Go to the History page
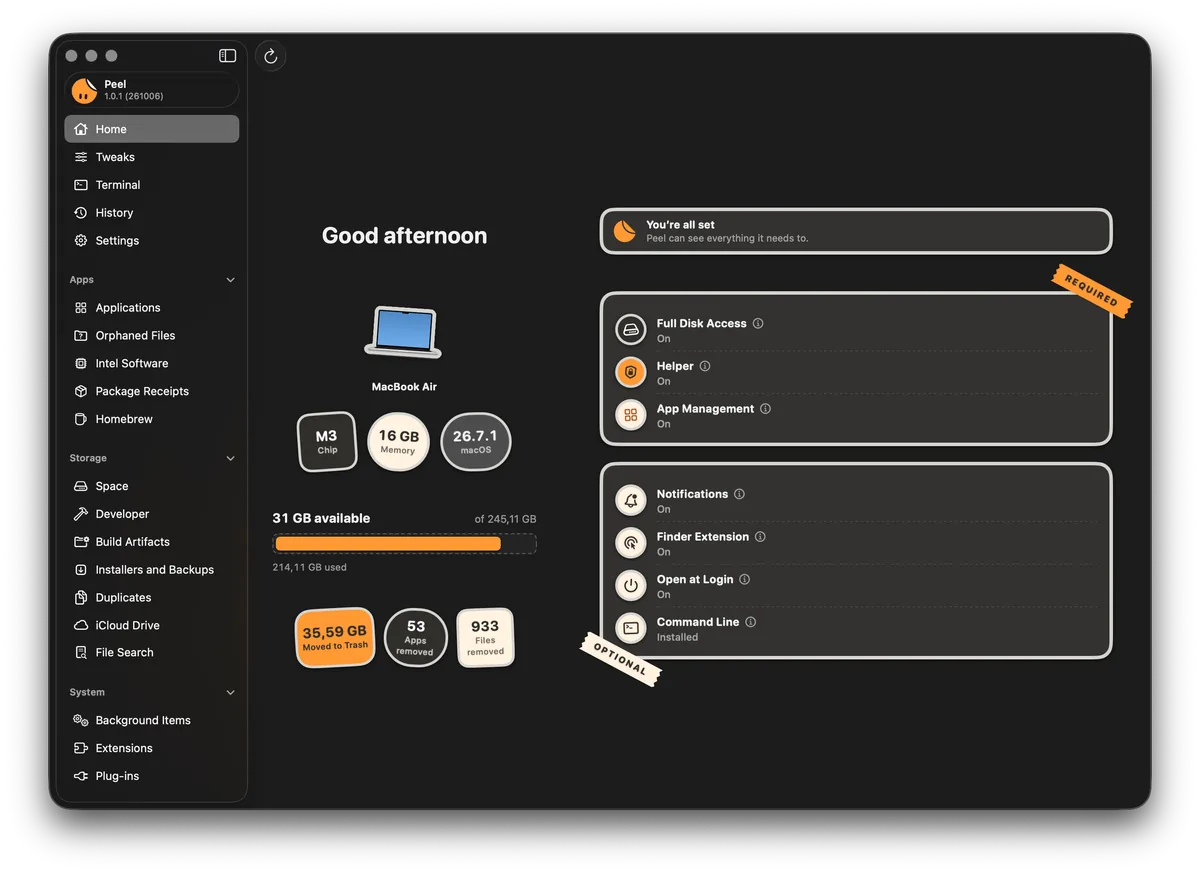The width and height of the screenshot is (1200, 874). 152,213
